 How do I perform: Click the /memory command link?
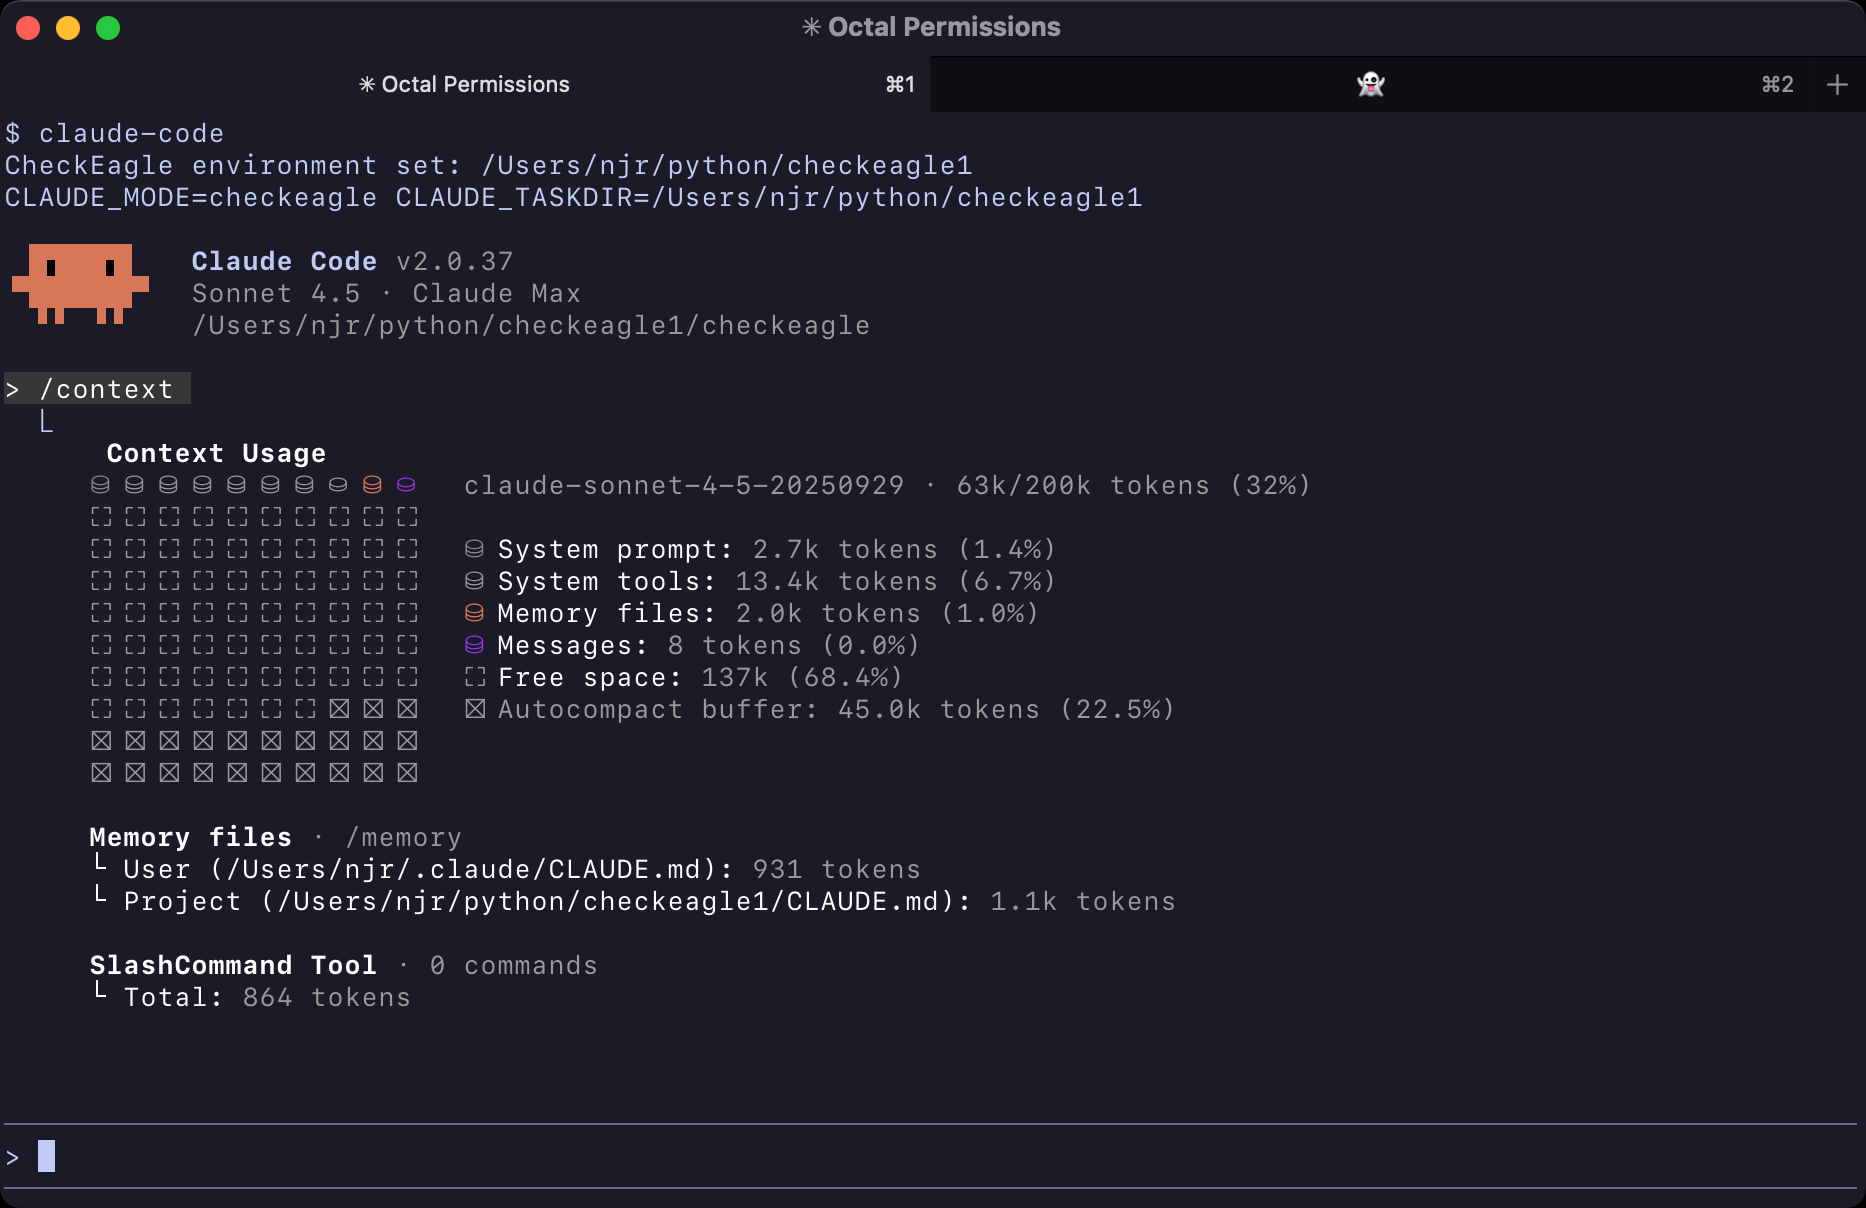click(x=403, y=837)
